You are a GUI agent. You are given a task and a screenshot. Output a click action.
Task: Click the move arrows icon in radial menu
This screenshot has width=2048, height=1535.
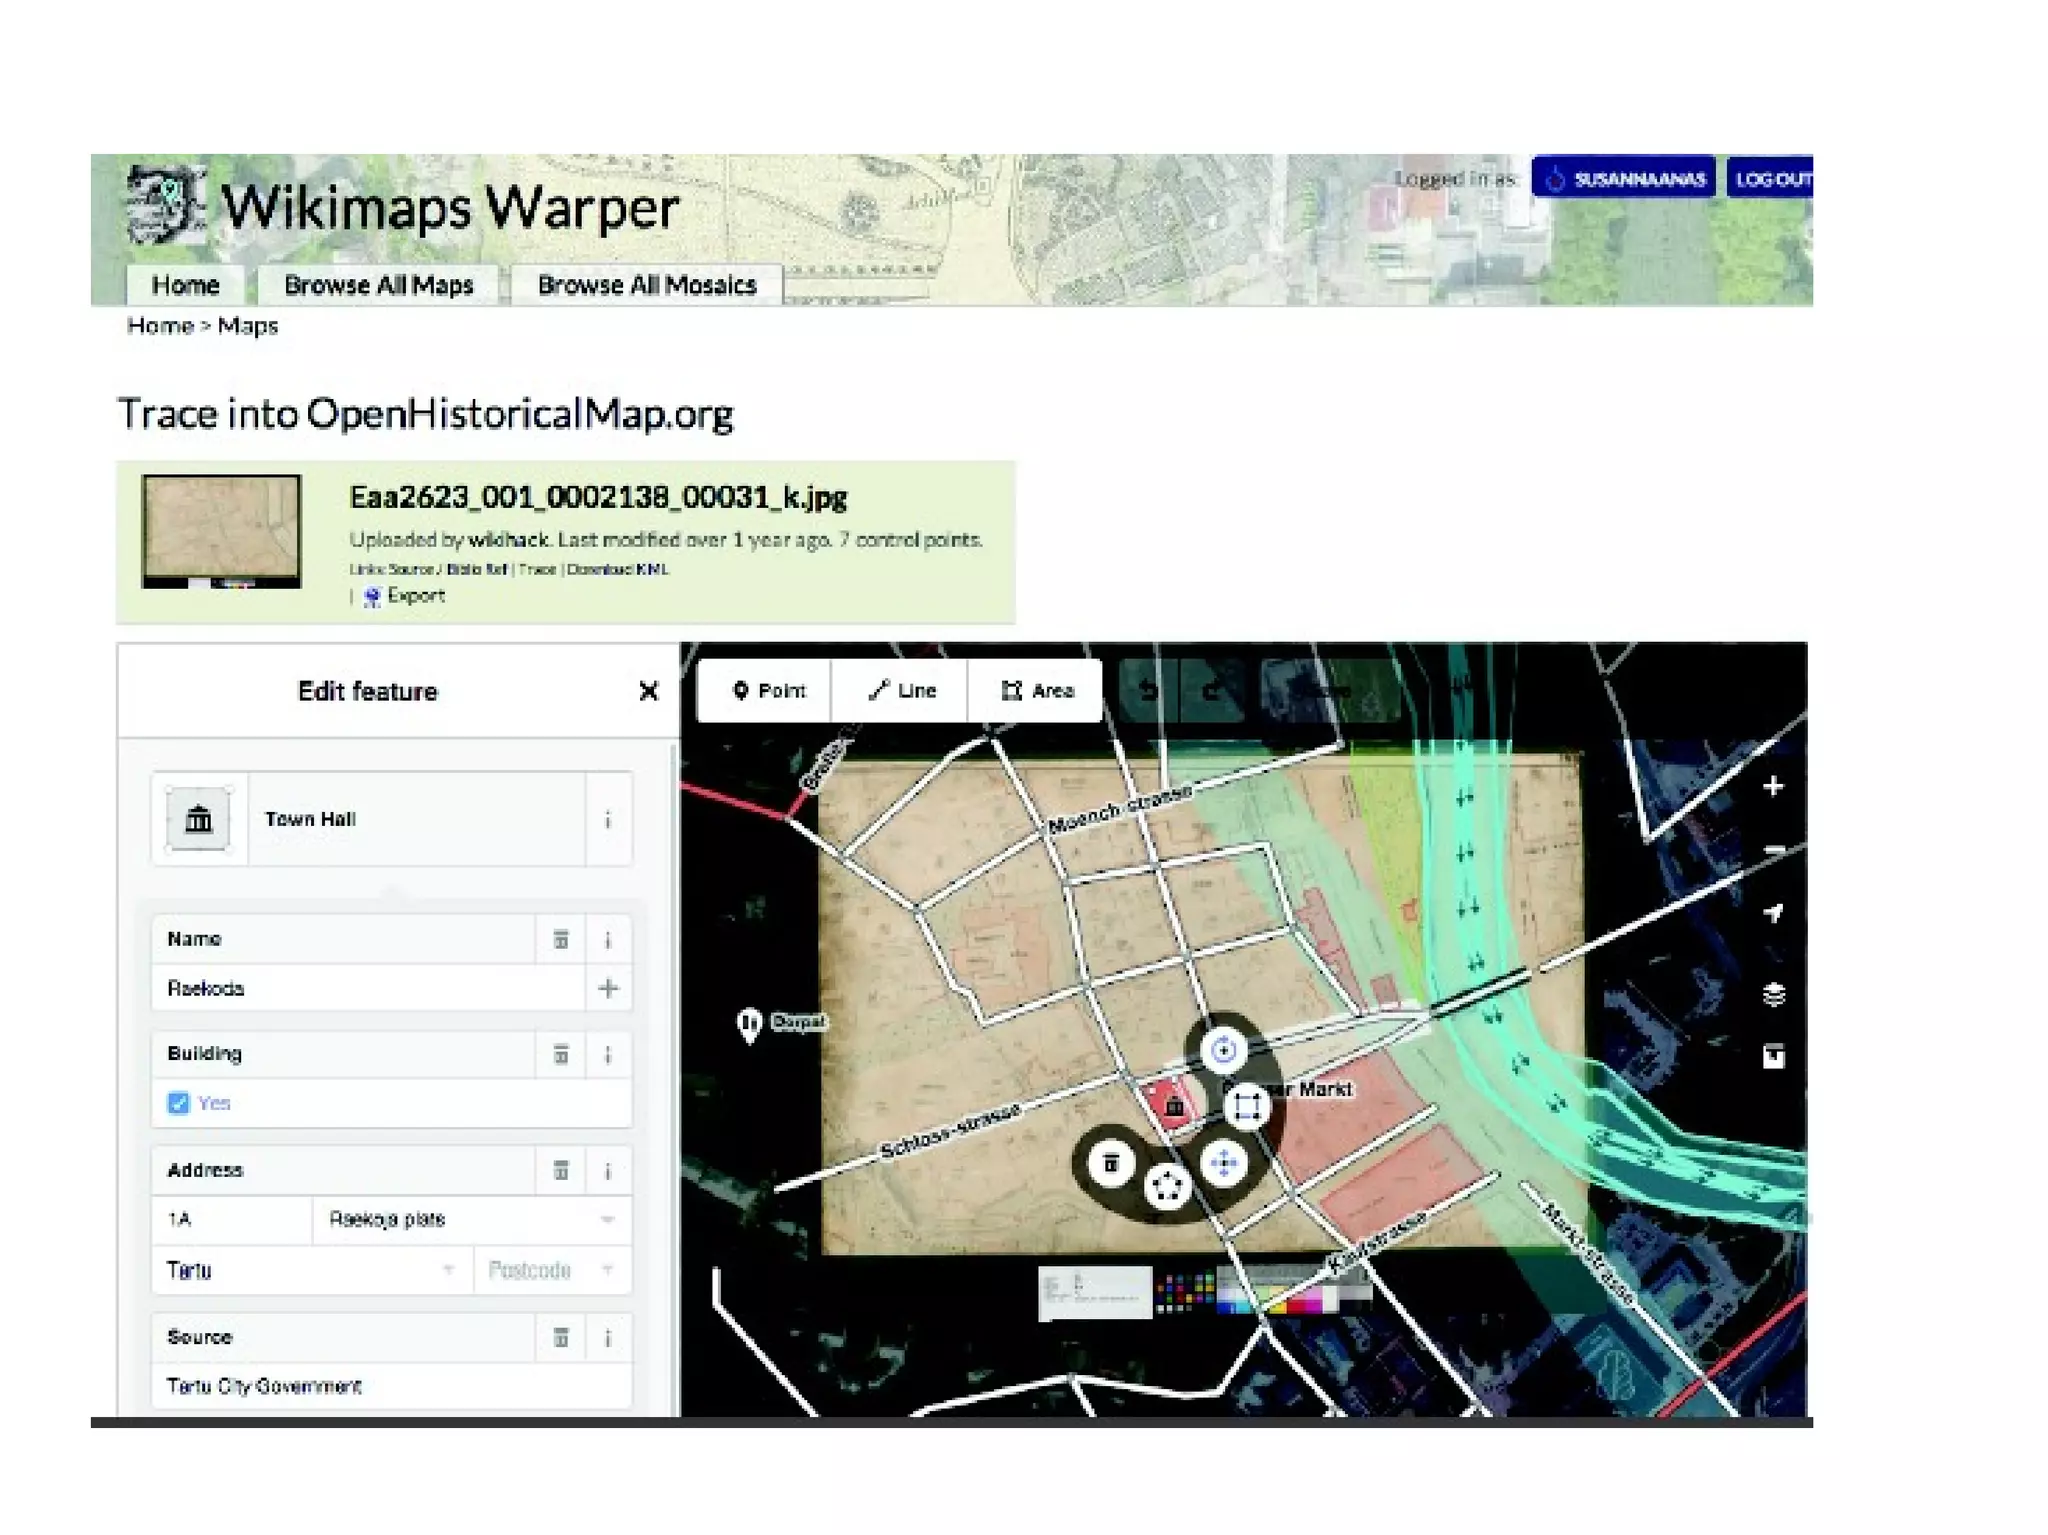pos(1223,1163)
